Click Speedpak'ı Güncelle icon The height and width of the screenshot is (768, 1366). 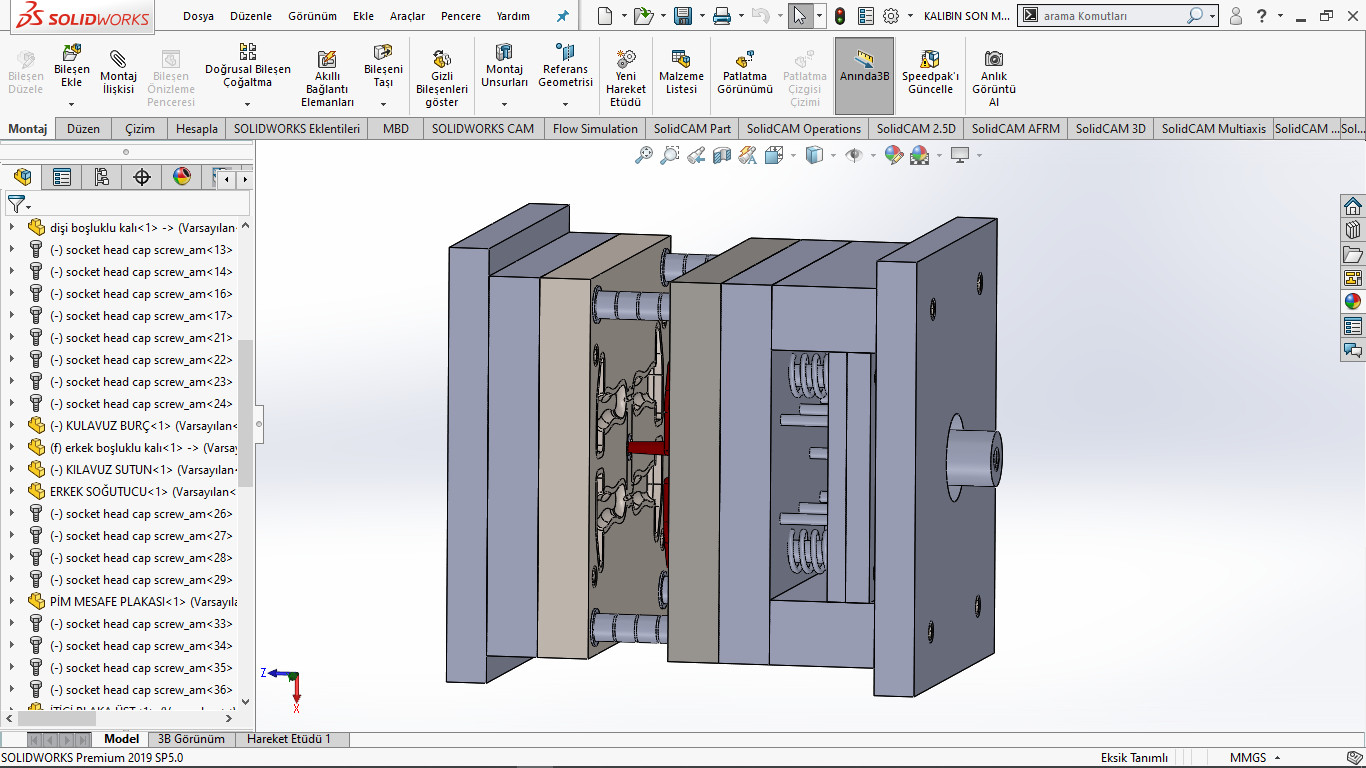coord(930,60)
